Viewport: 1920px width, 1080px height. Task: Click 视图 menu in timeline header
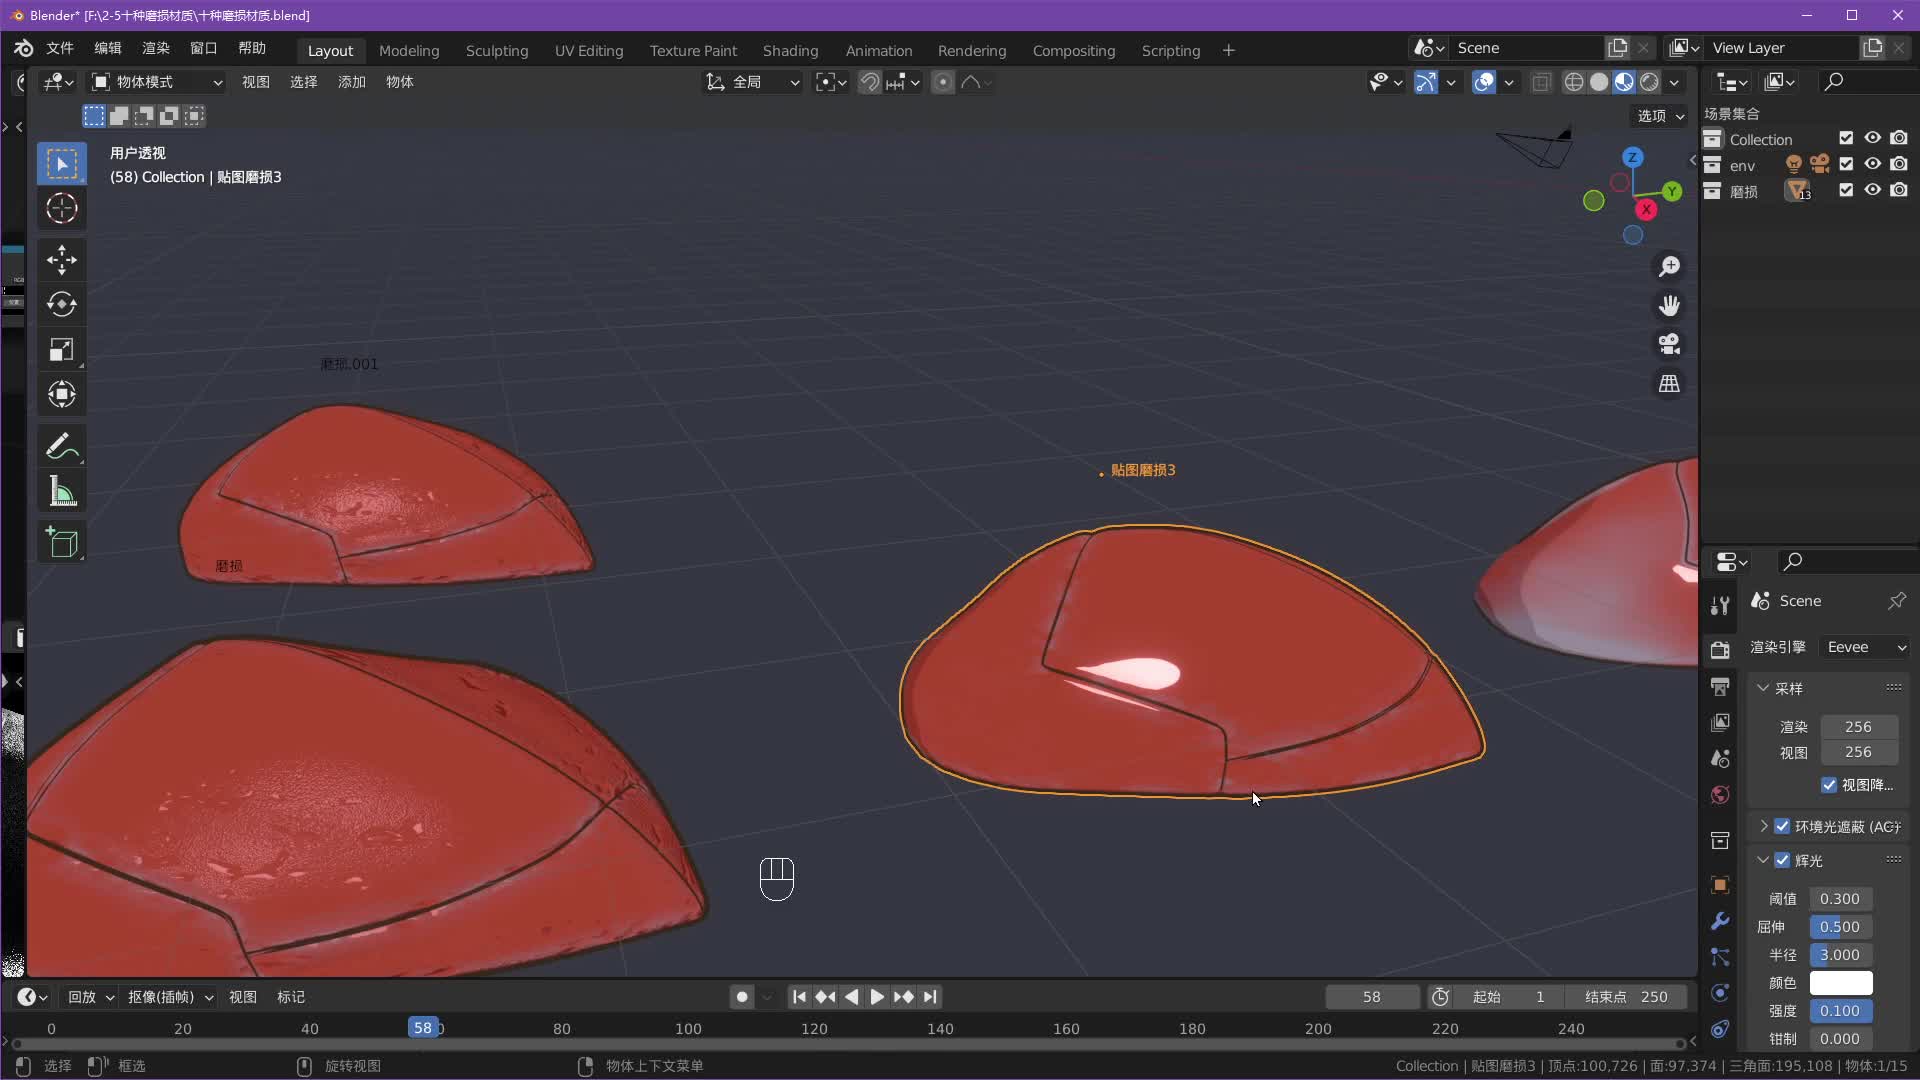click(243, 997)
